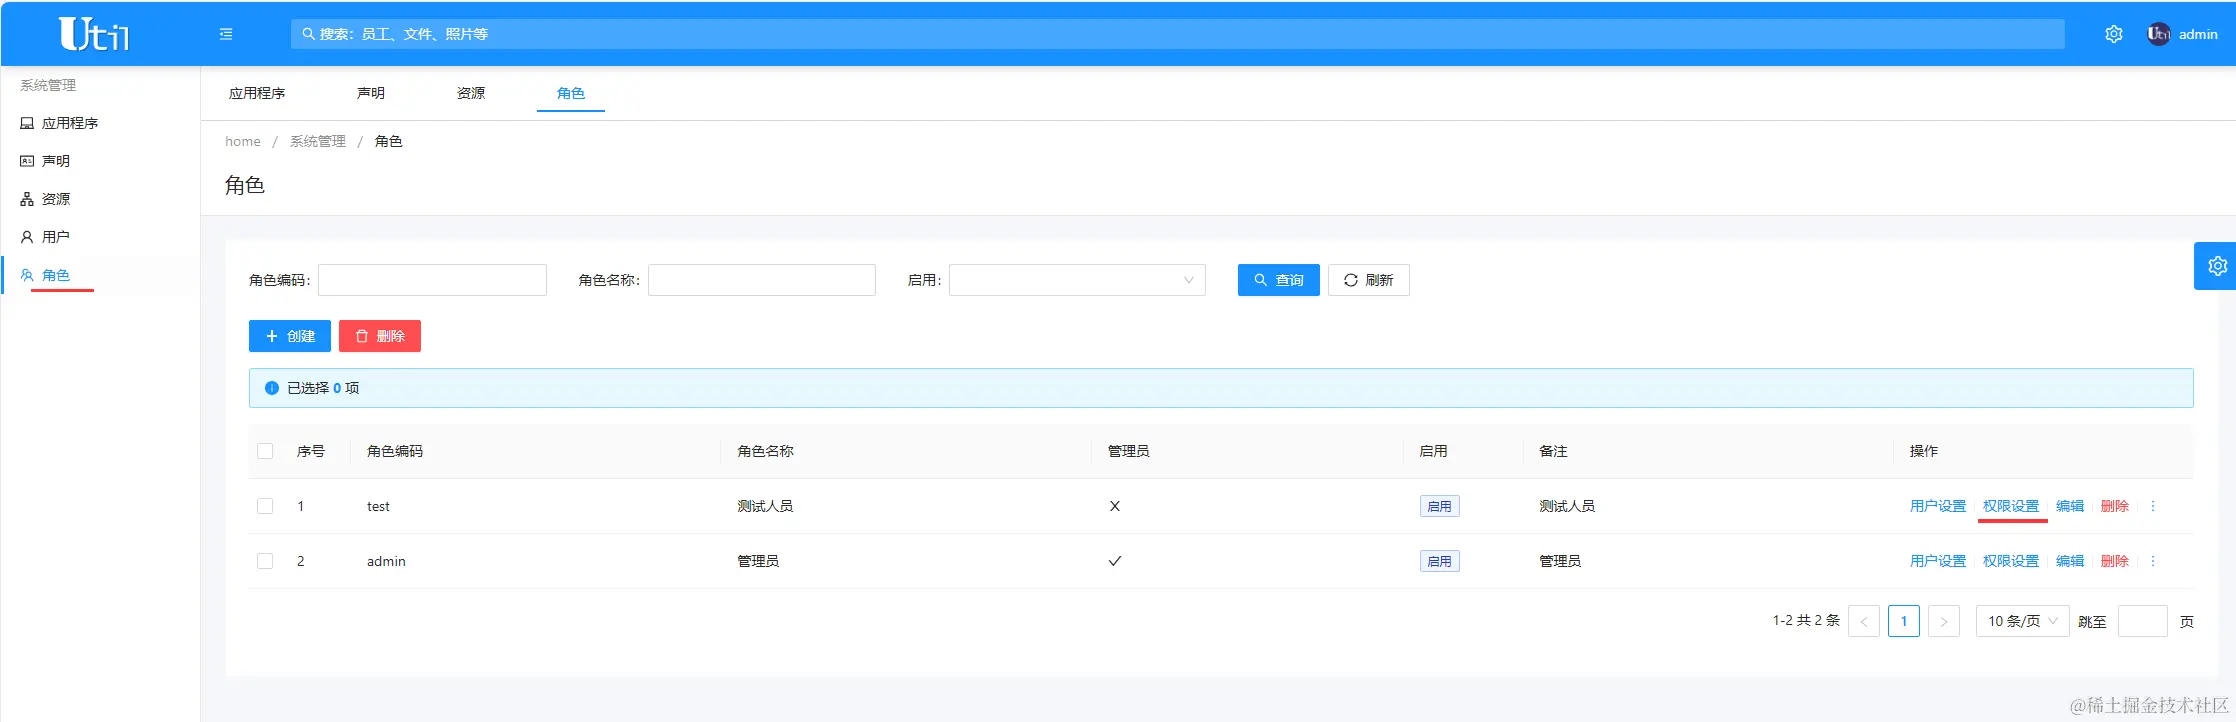
Task: Click 编辑 for the admin role
Action: tap(2070, 561)
